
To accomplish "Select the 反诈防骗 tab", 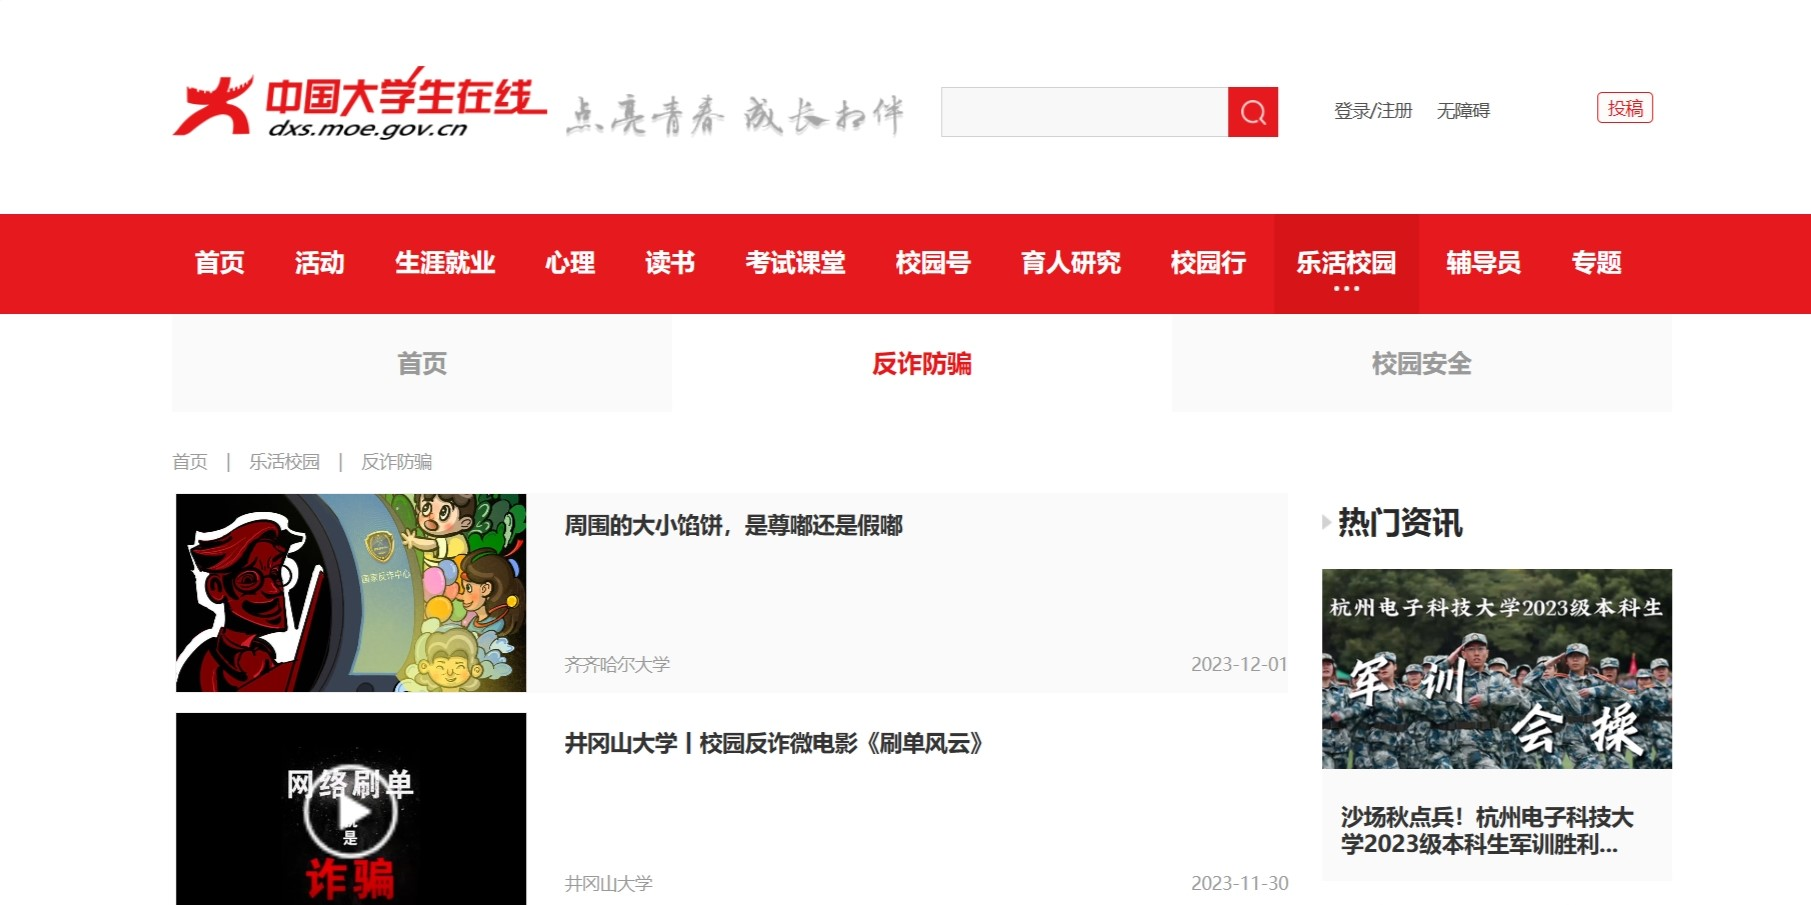I will point(921,364).
